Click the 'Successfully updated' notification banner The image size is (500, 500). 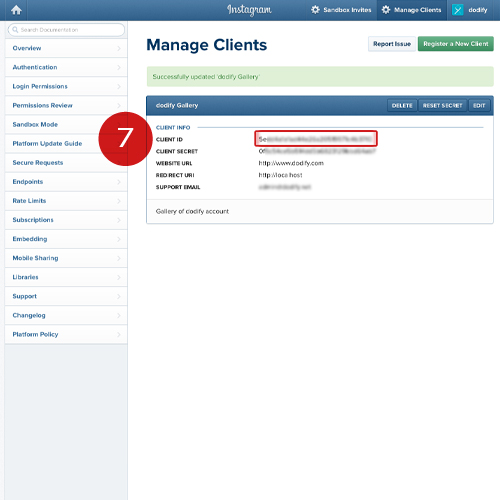point(320,77)
